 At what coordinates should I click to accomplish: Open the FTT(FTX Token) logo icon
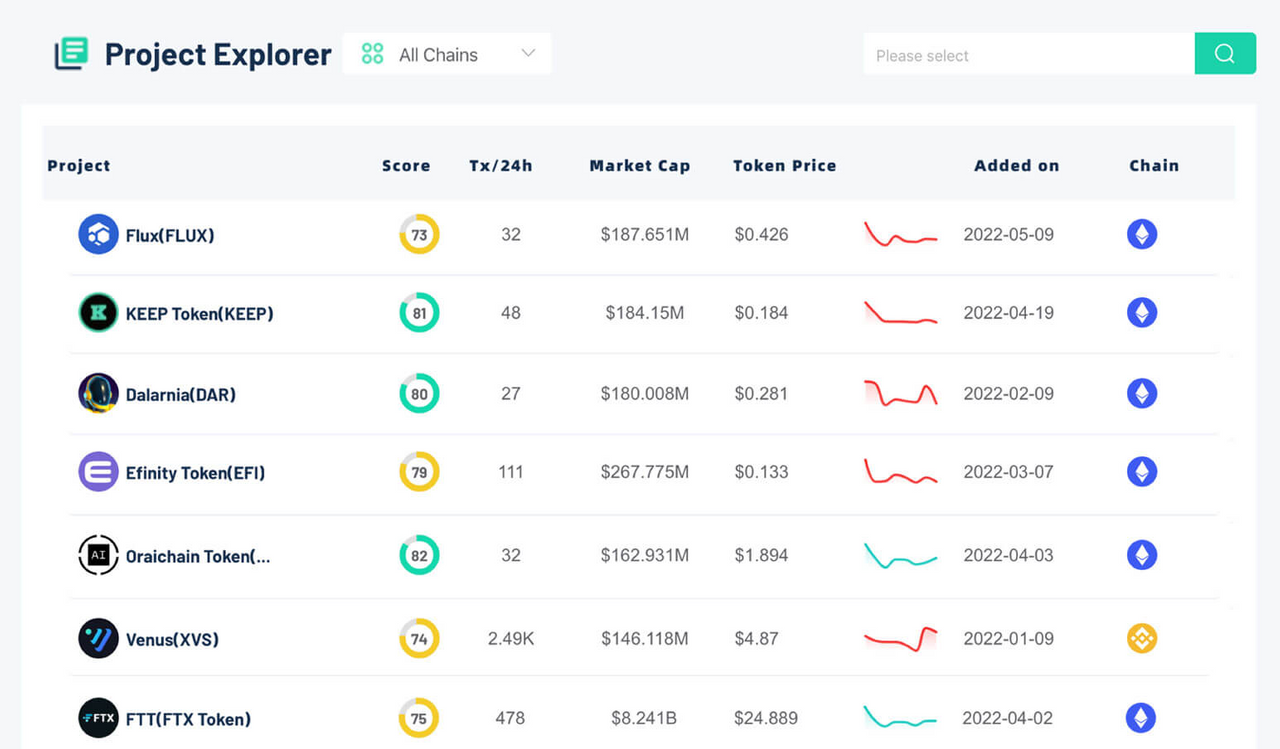click(98, 718)
